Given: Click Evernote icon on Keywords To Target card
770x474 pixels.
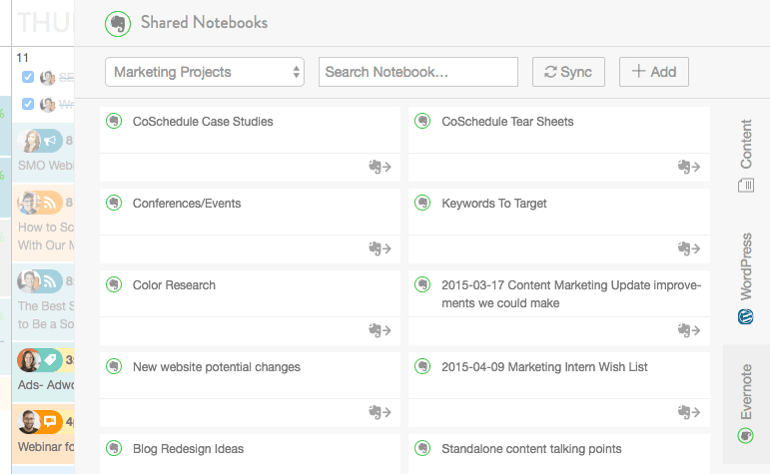Looking at the screenshot, I should (x=422, y=202).
